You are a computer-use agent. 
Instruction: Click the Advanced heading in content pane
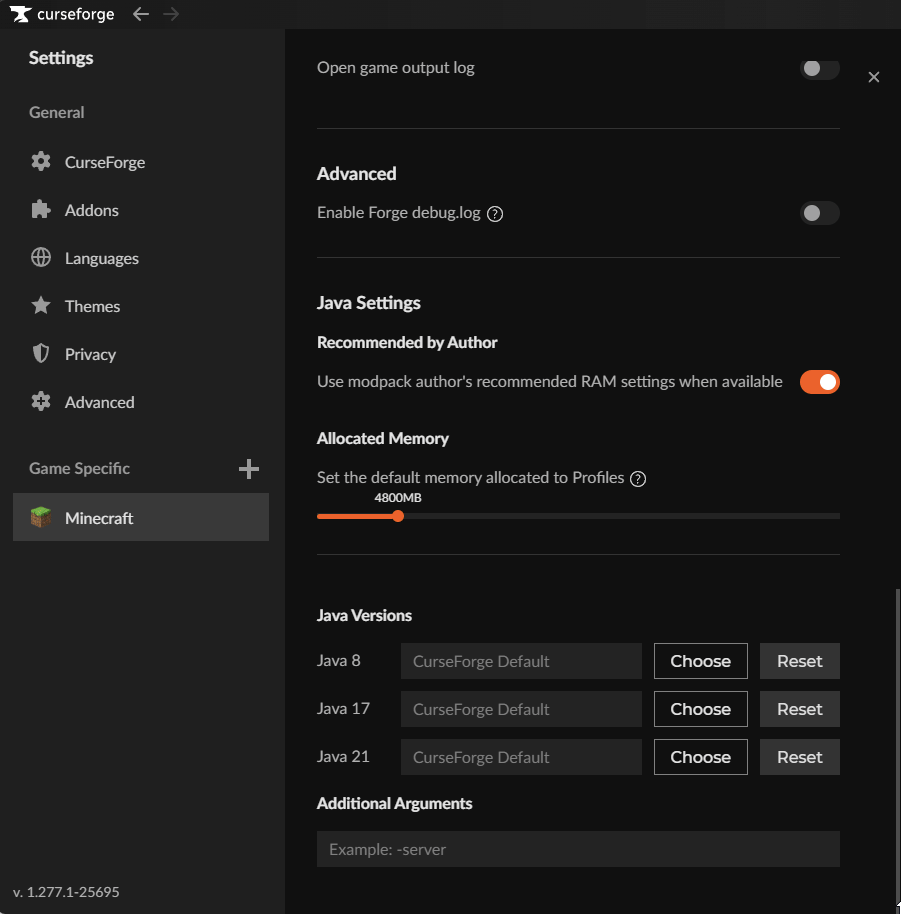[357, 174]
